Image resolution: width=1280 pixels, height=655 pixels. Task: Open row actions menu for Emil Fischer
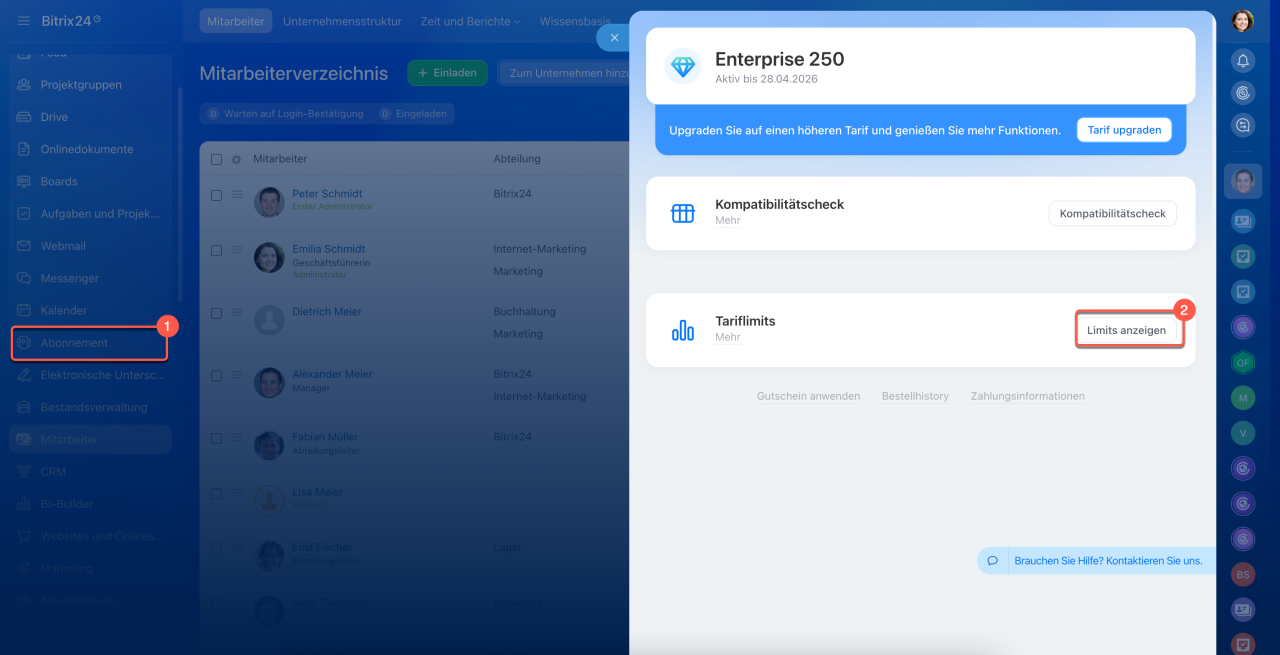238,549
